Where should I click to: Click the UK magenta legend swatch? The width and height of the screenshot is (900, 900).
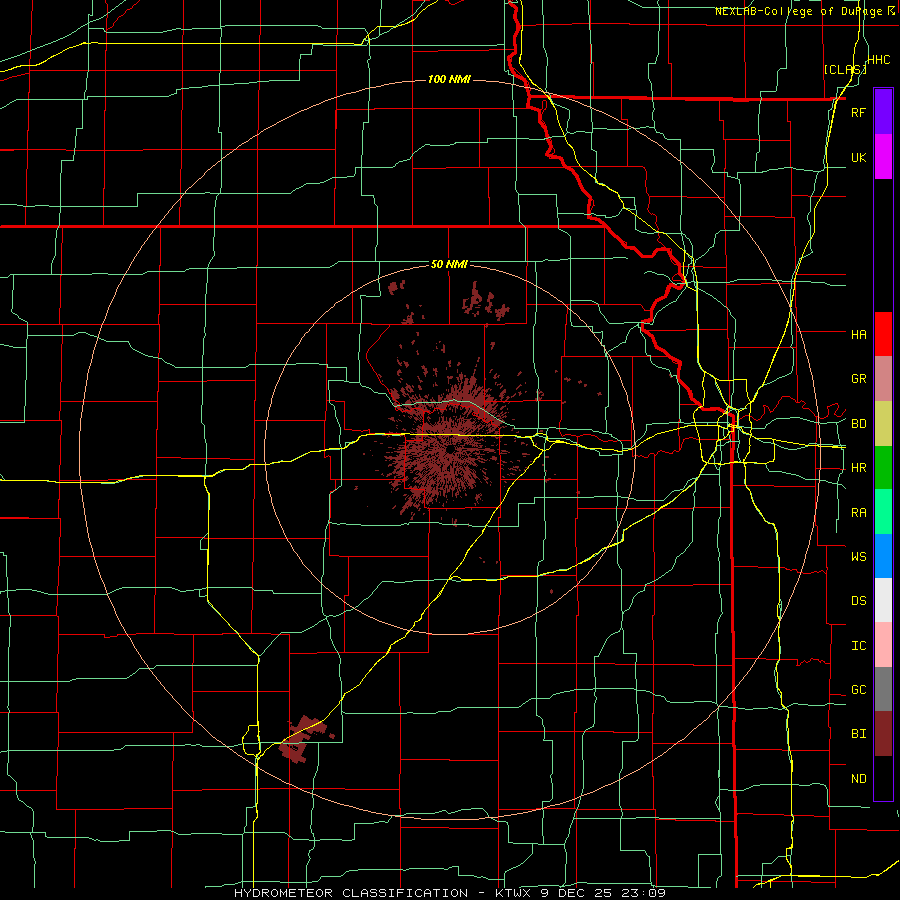point(883,157)
